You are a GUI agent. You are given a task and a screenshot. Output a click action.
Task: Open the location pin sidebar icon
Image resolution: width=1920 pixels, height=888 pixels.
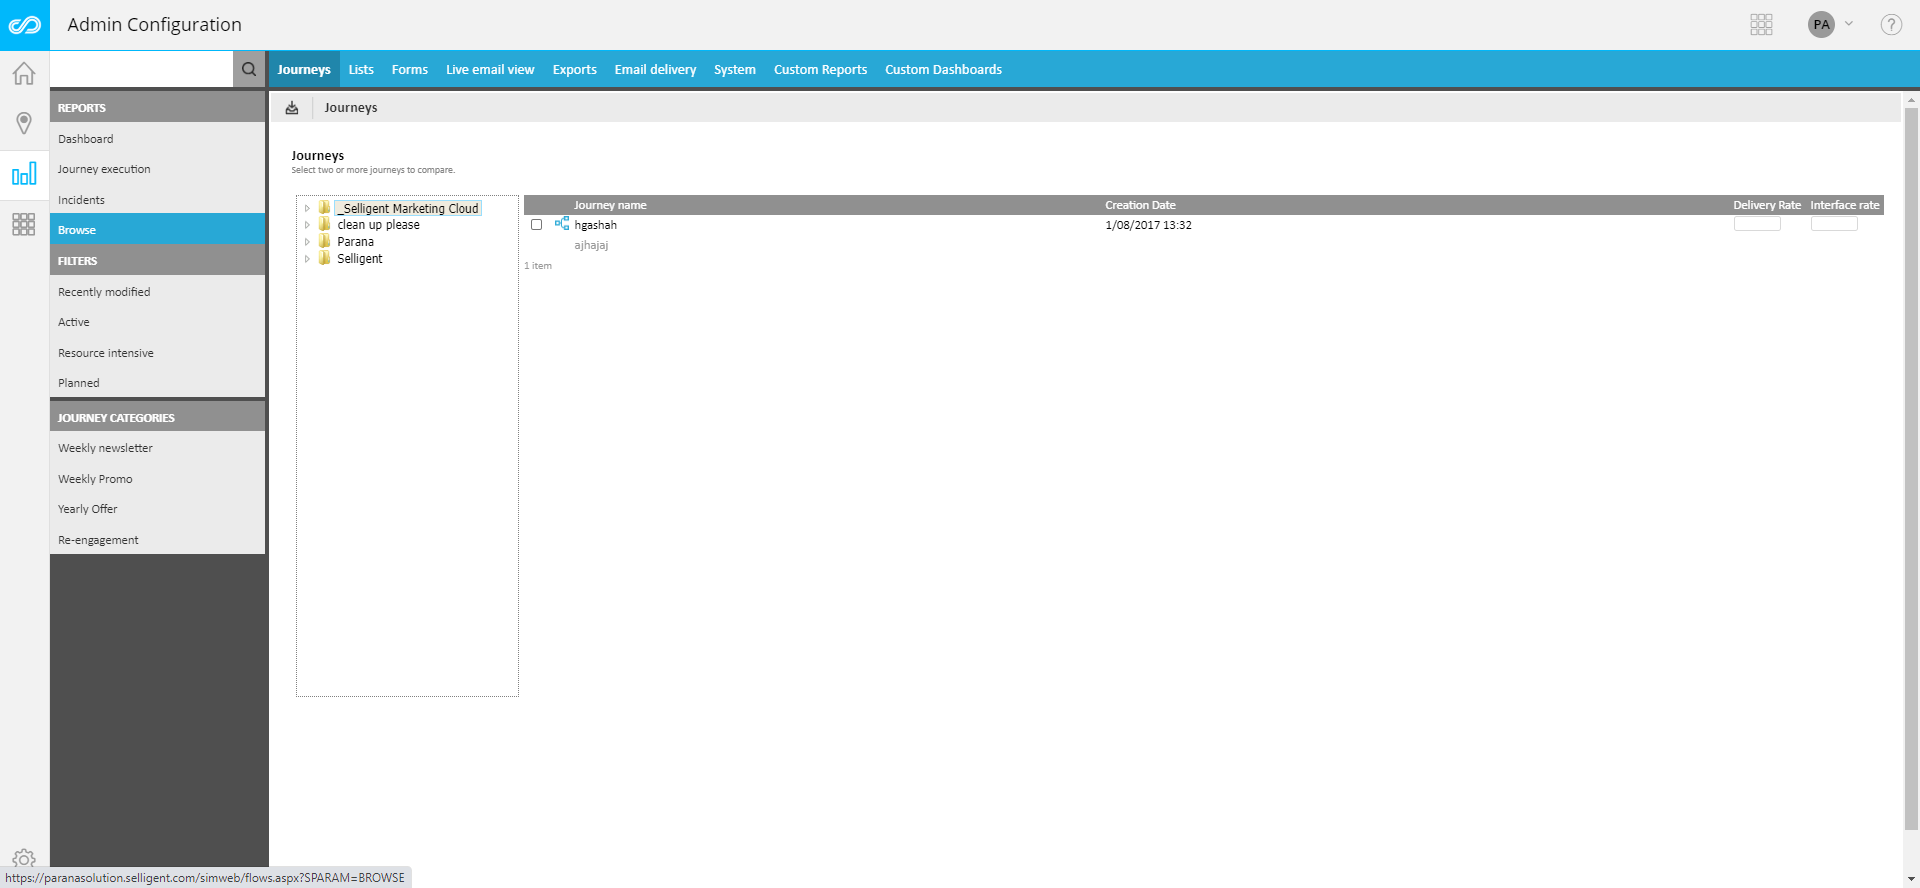[x=24, y=123]
